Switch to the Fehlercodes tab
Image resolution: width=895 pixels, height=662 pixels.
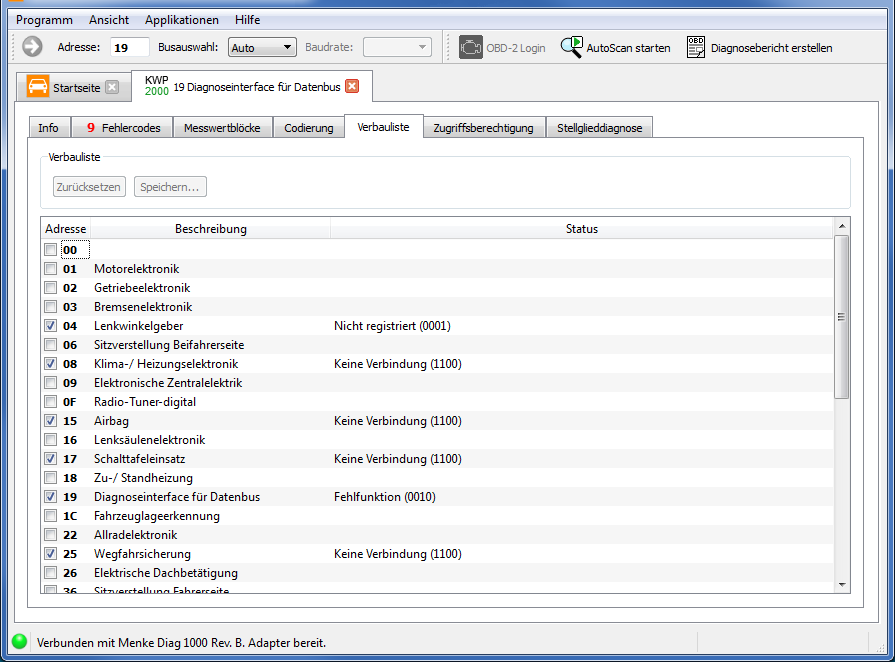[123, 128]
